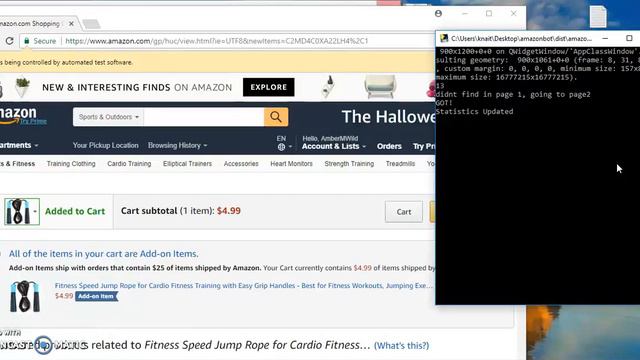Click the Try Prime text under Amazon logo
Screen dimensions: 640x360
(33, 122)
